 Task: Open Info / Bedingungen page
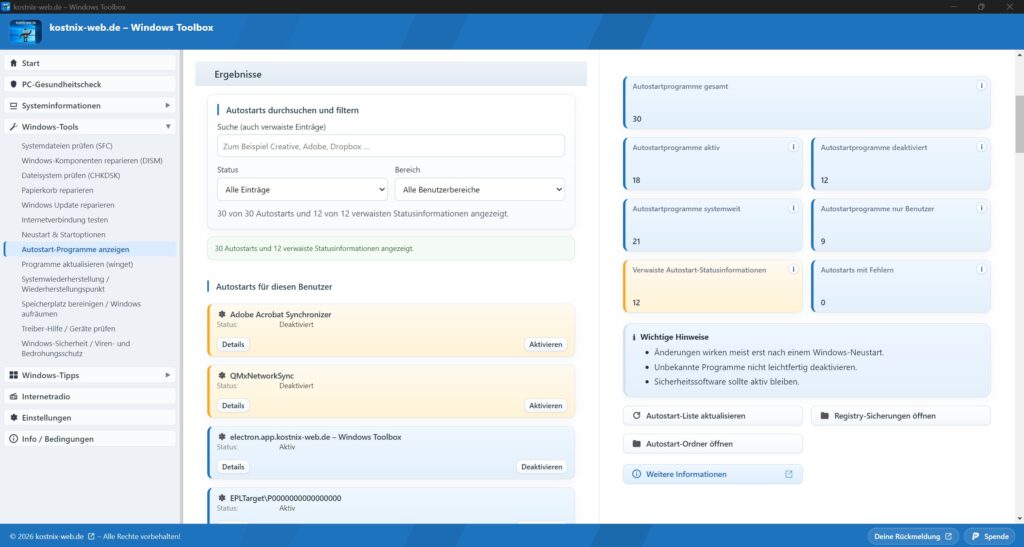(89, 439)
